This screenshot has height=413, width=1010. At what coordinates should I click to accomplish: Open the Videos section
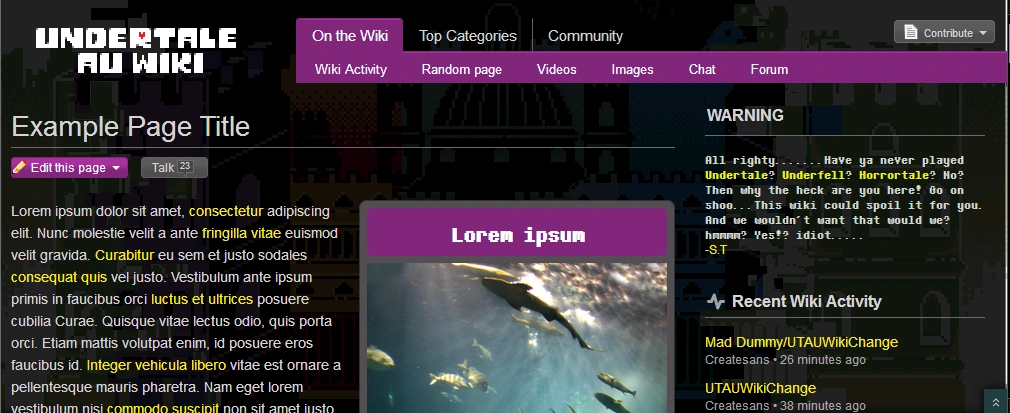tap(556, 70)
